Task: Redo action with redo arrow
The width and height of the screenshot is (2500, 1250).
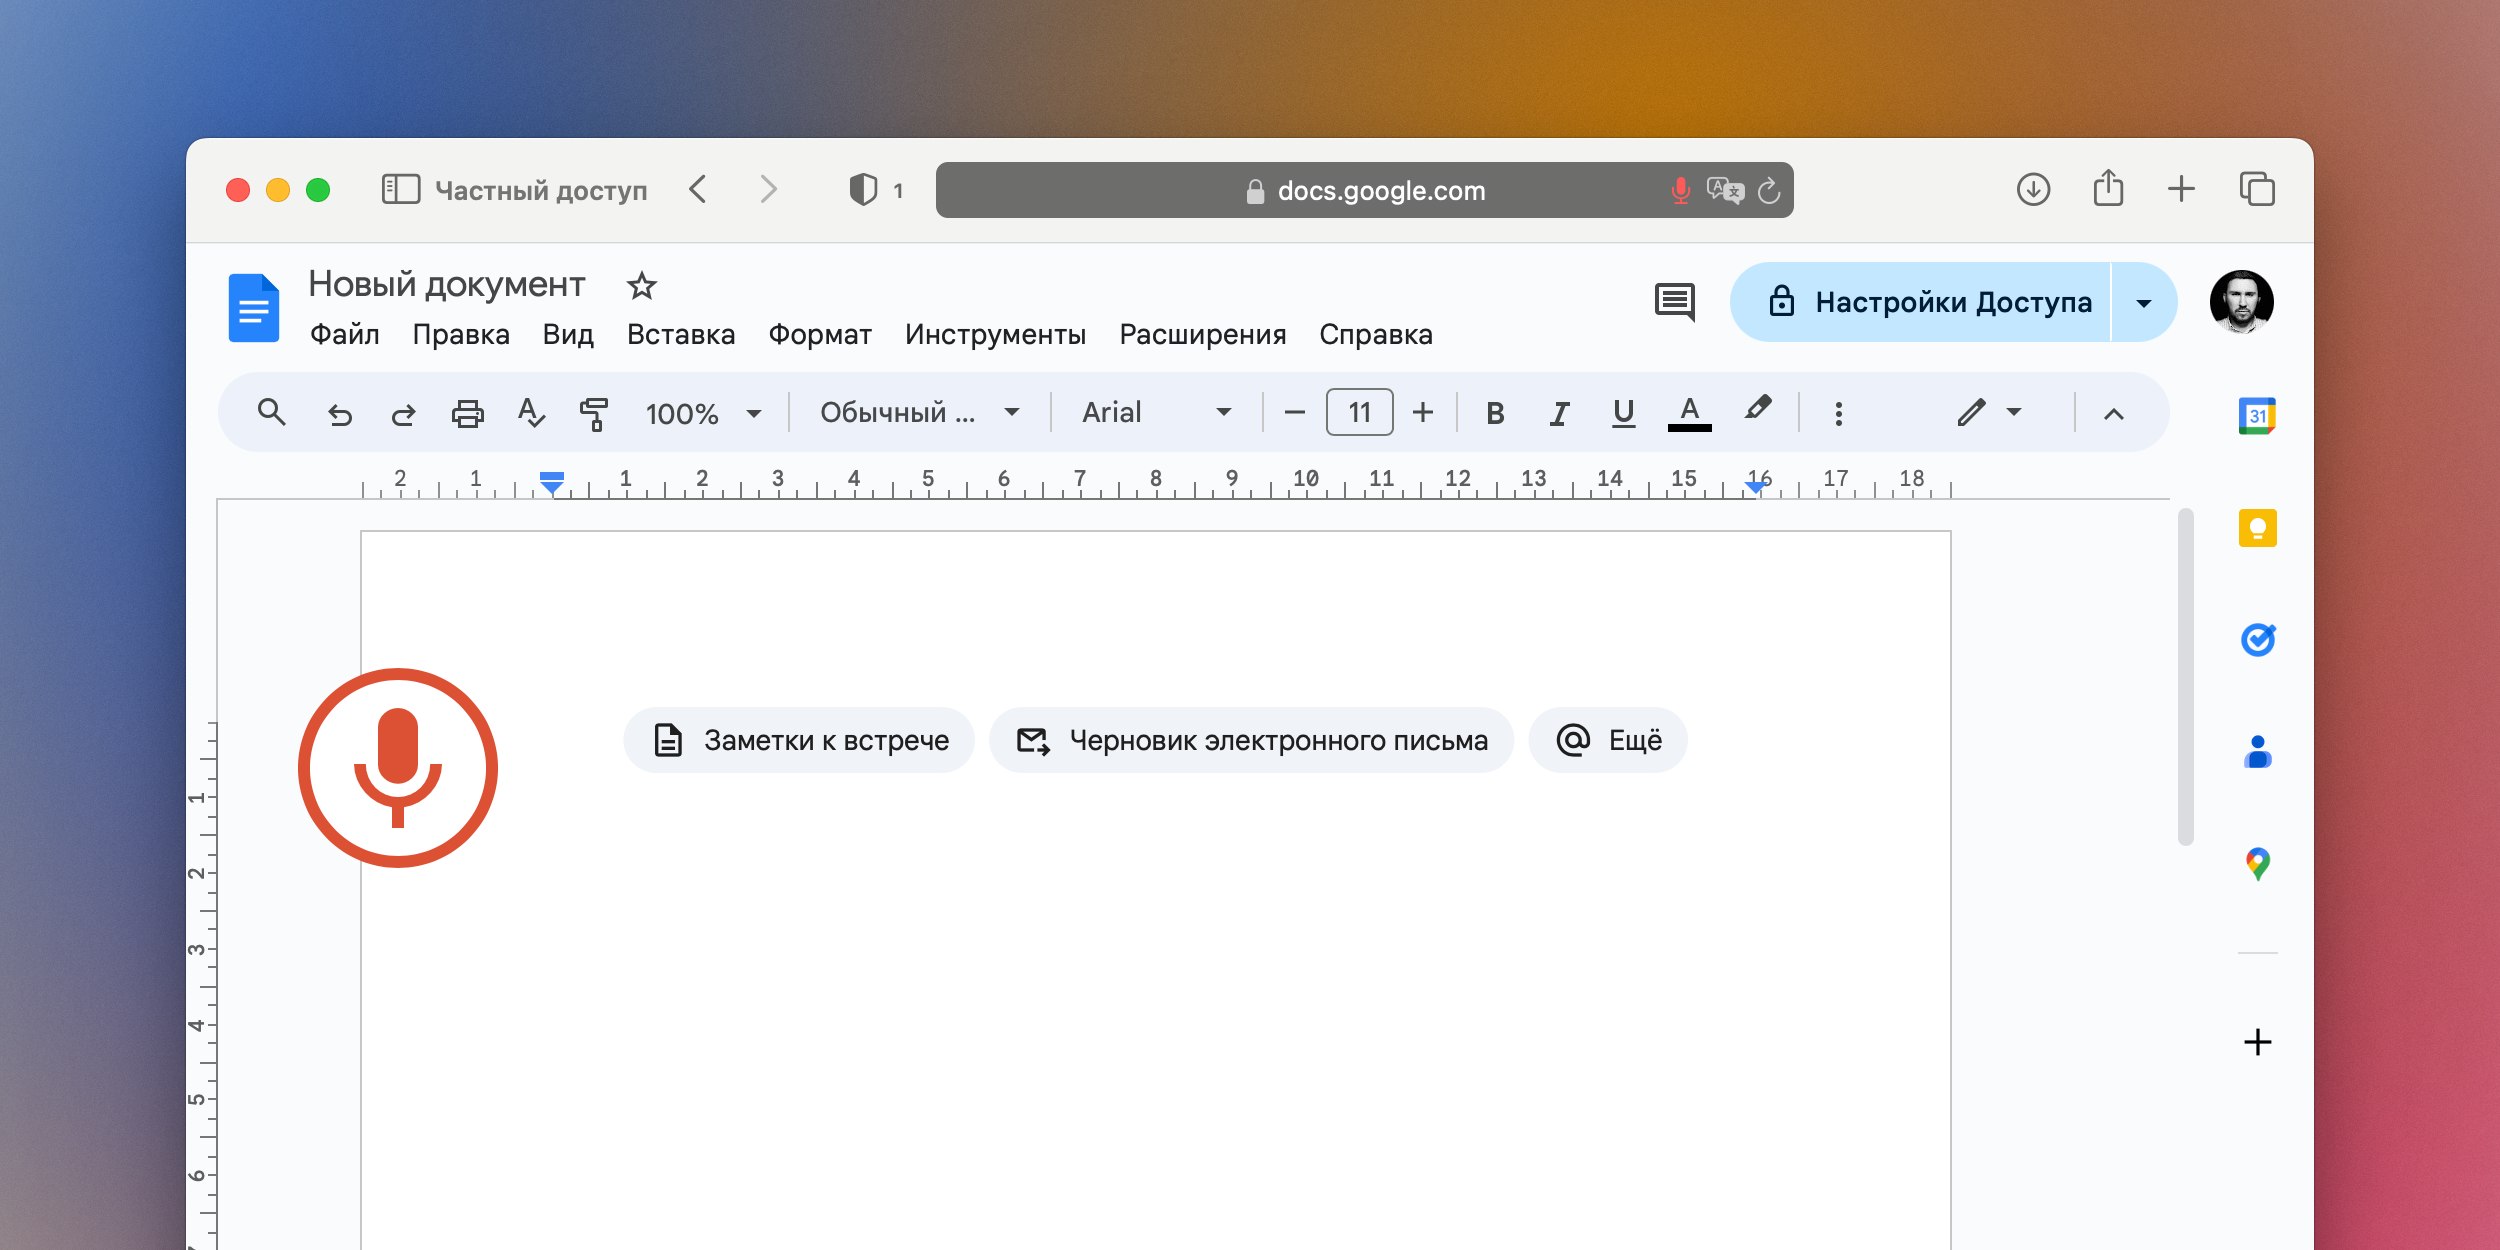Action: [403, 413]
